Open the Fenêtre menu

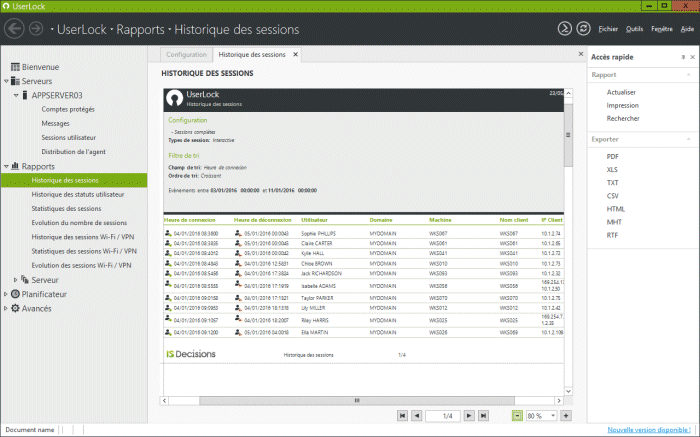click(662, 29)
